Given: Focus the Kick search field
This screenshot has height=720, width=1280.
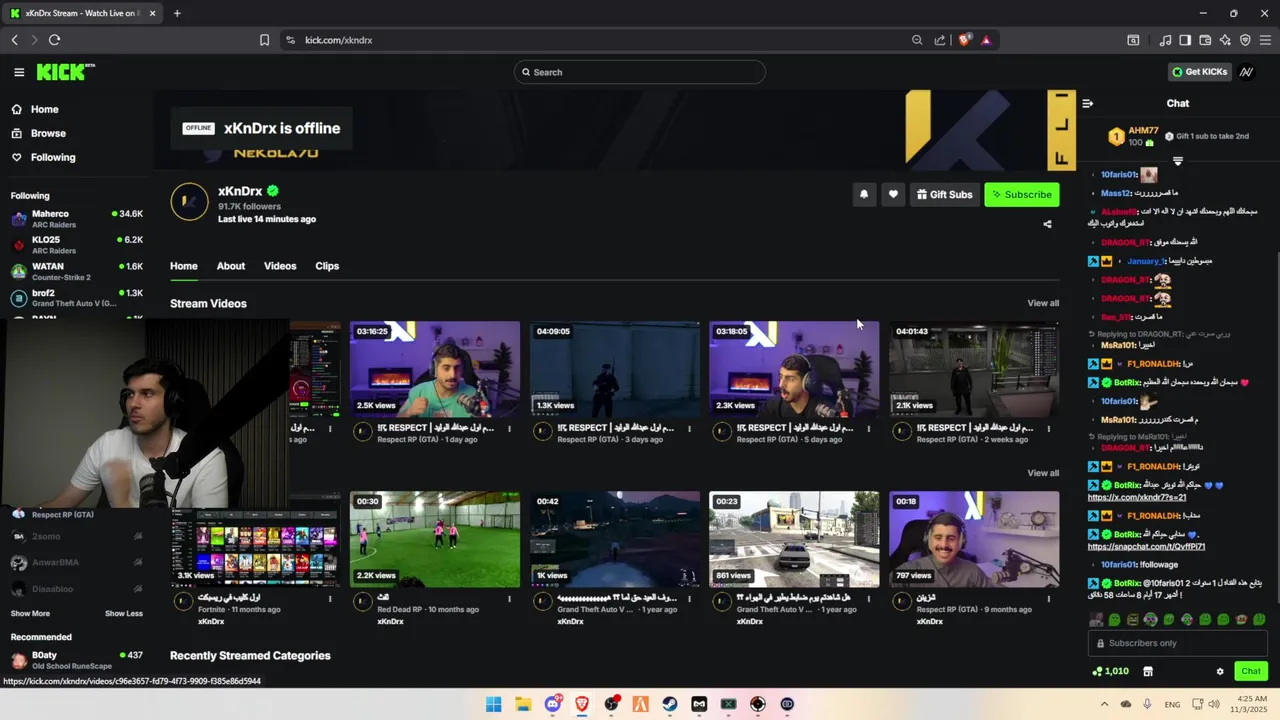Looking at the screenshot, I should point(640,72).
